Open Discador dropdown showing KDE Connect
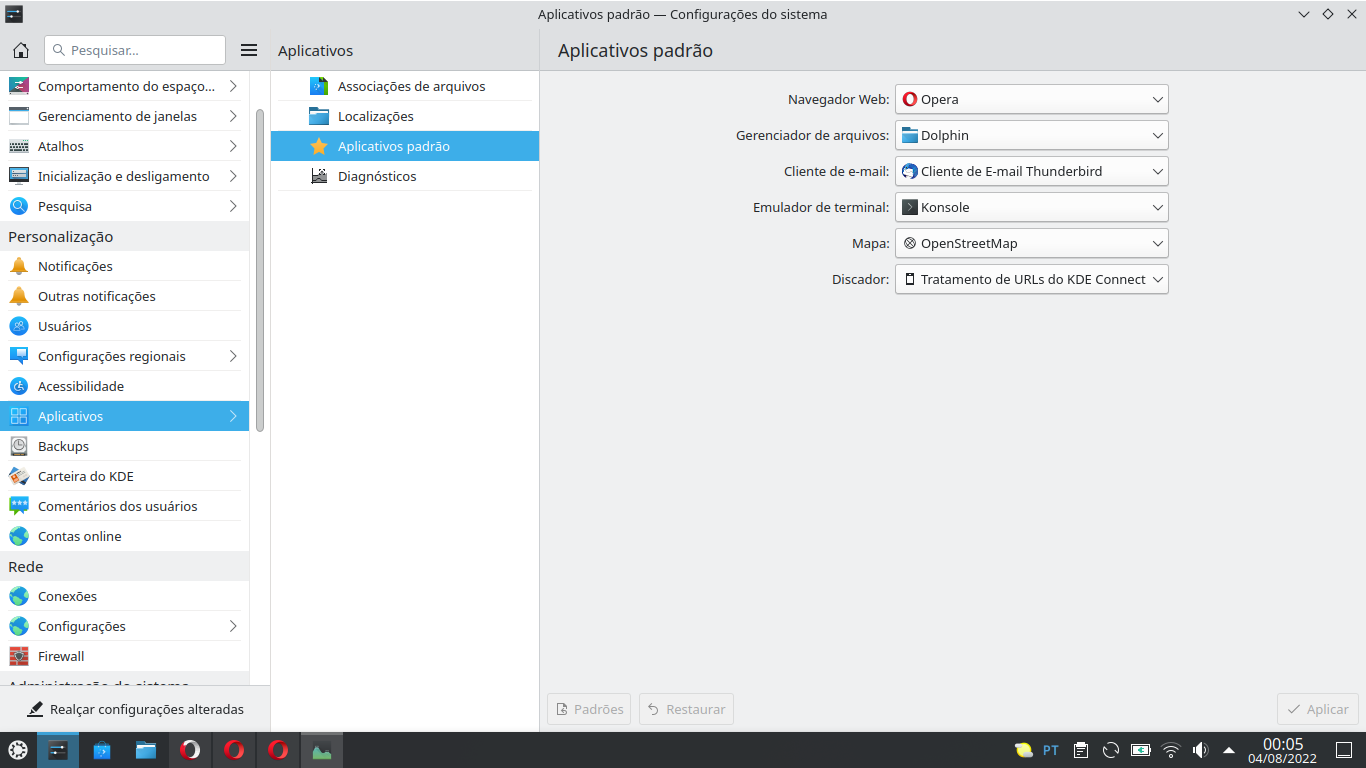Screen dimensions: 1366x768 (1032, 279)
